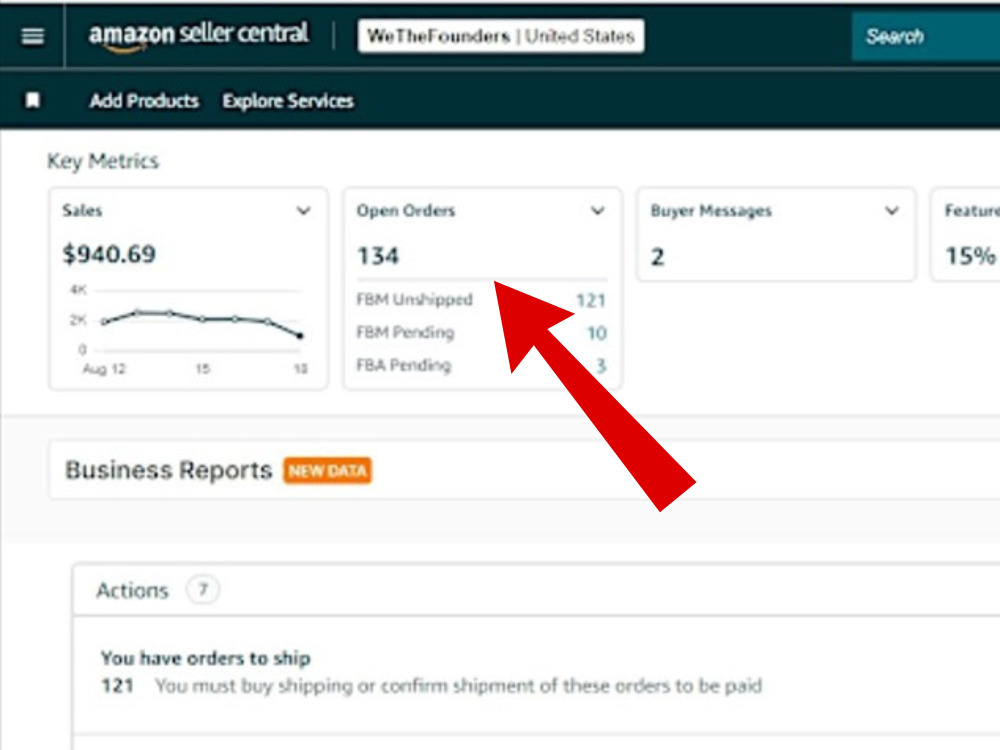Open the FBM Pending 10 count link

597,333
